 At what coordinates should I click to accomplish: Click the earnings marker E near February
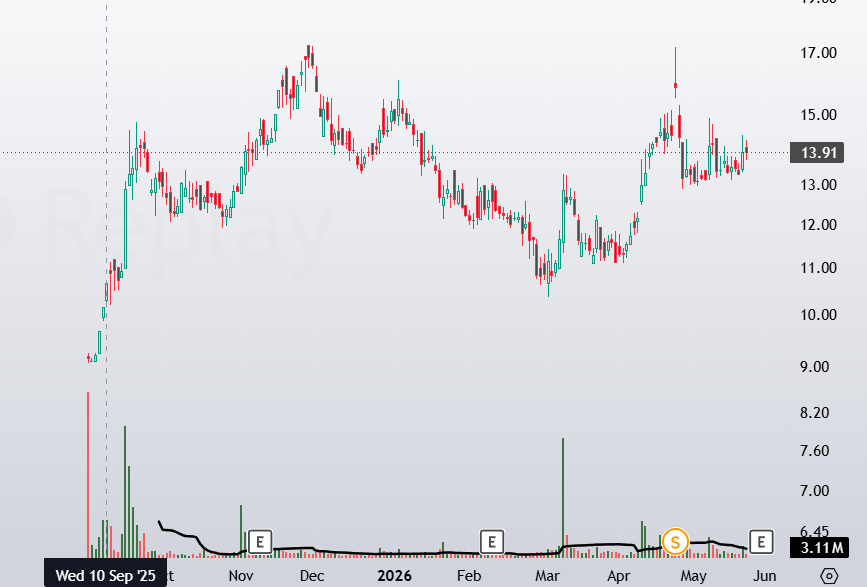tap(492, 542)
